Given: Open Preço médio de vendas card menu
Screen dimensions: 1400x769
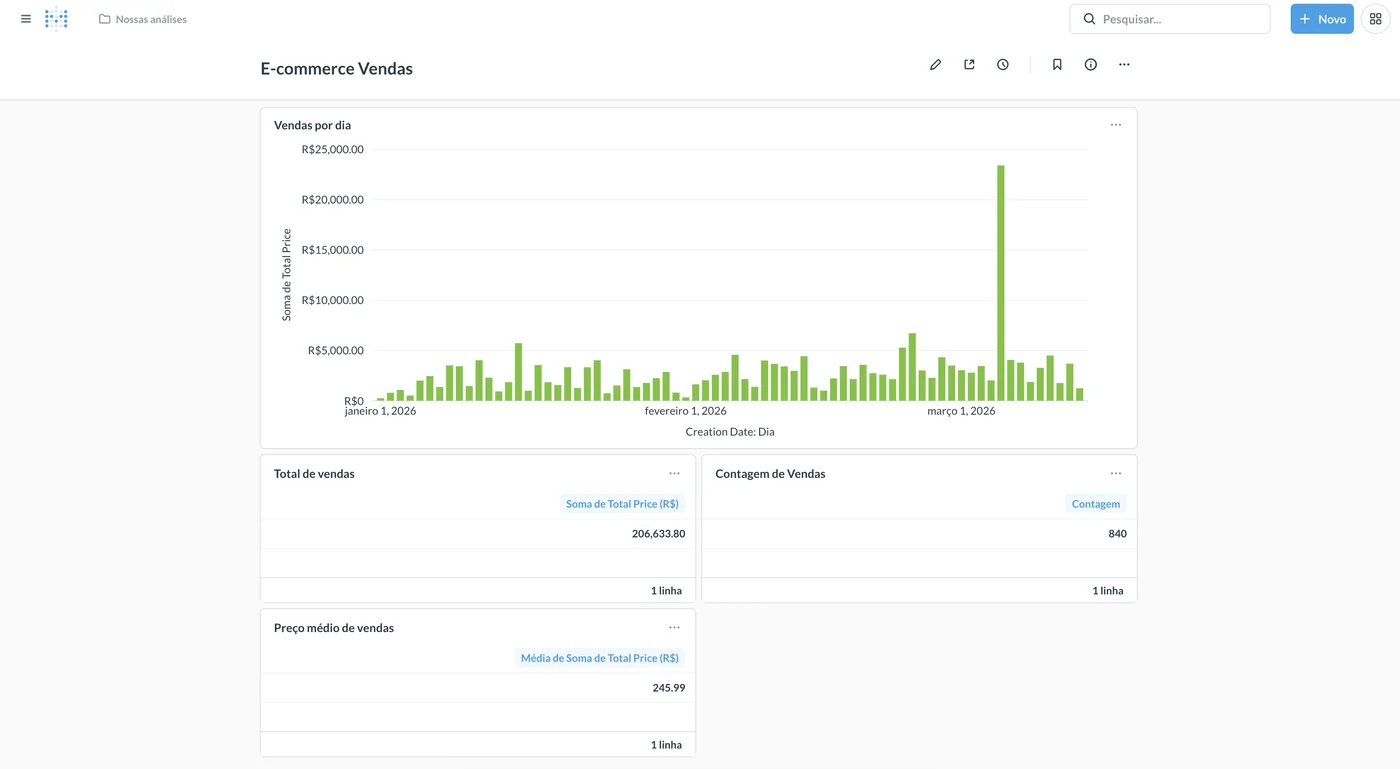Looking at the screenshot, I should tap(674, 628).
